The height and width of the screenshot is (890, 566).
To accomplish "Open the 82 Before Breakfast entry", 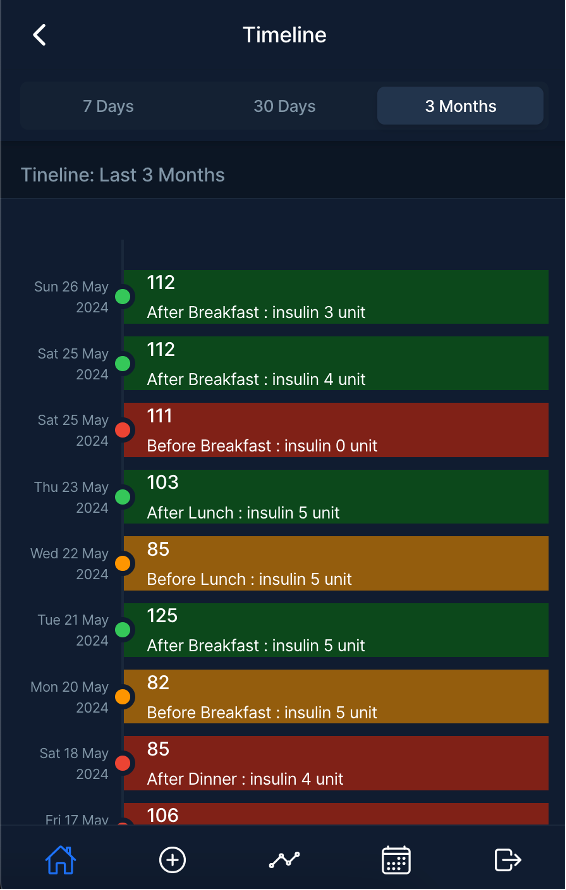I will tap(336, 696).
